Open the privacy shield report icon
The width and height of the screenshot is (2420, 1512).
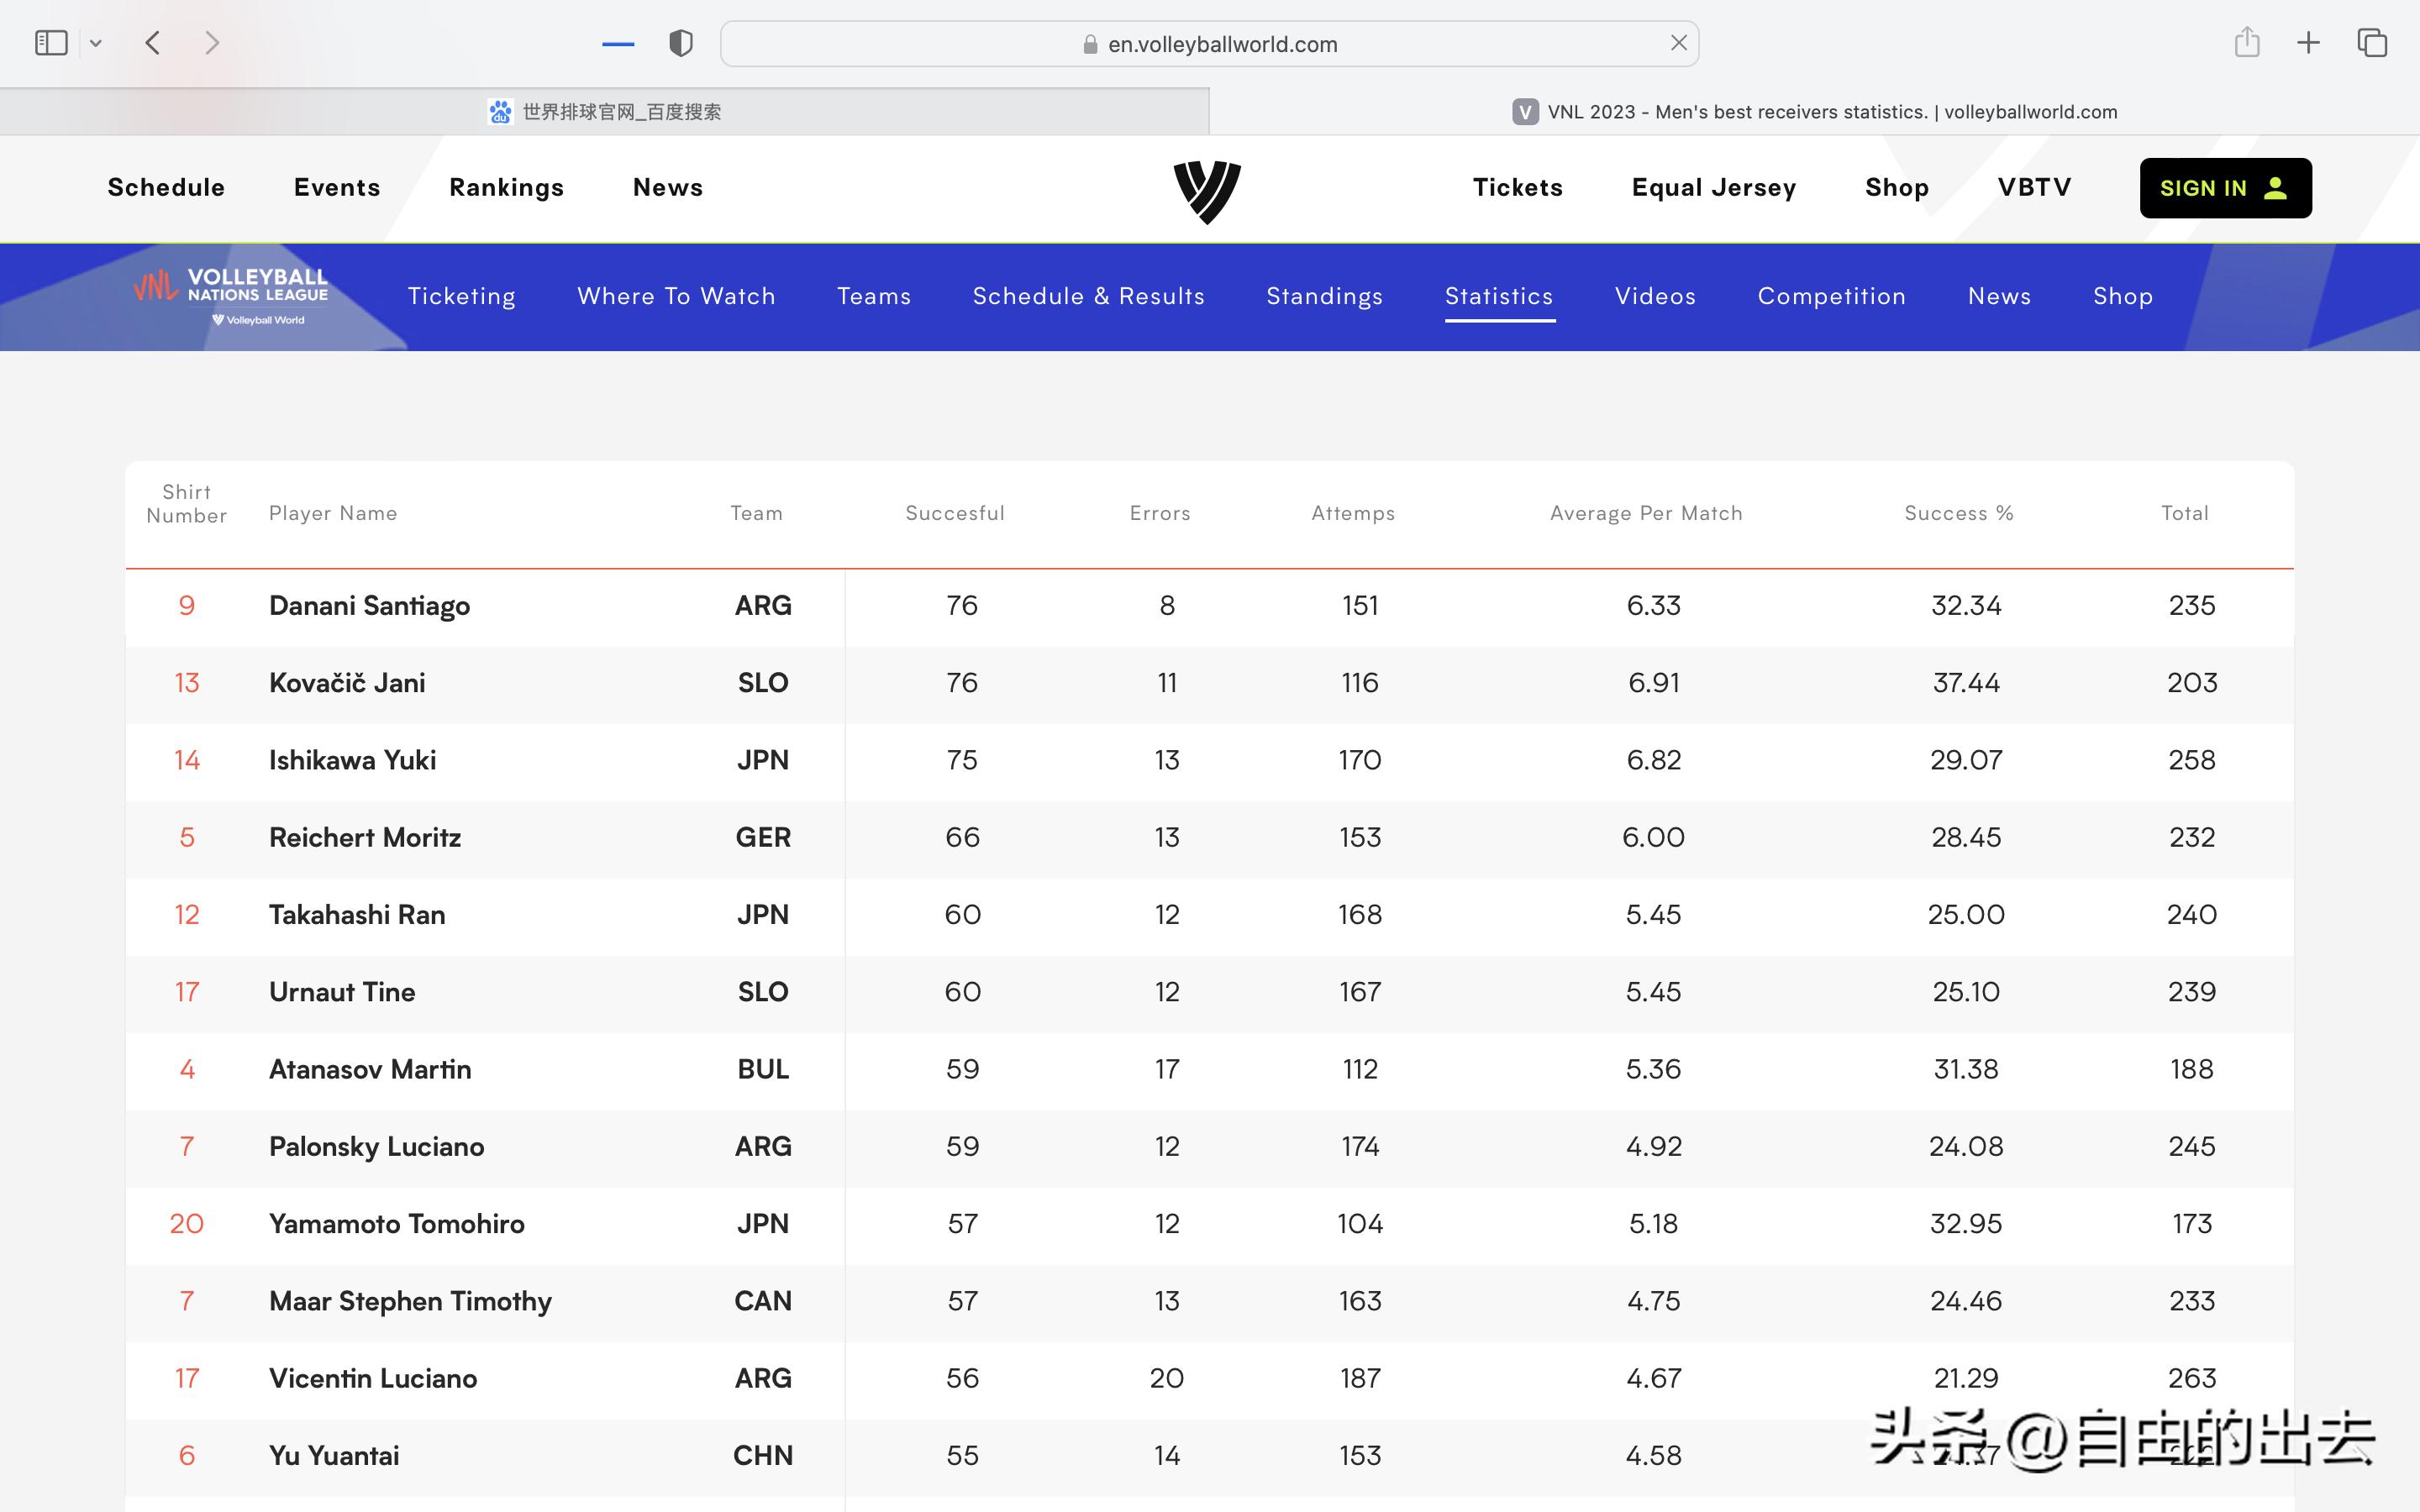click(681, 43)
